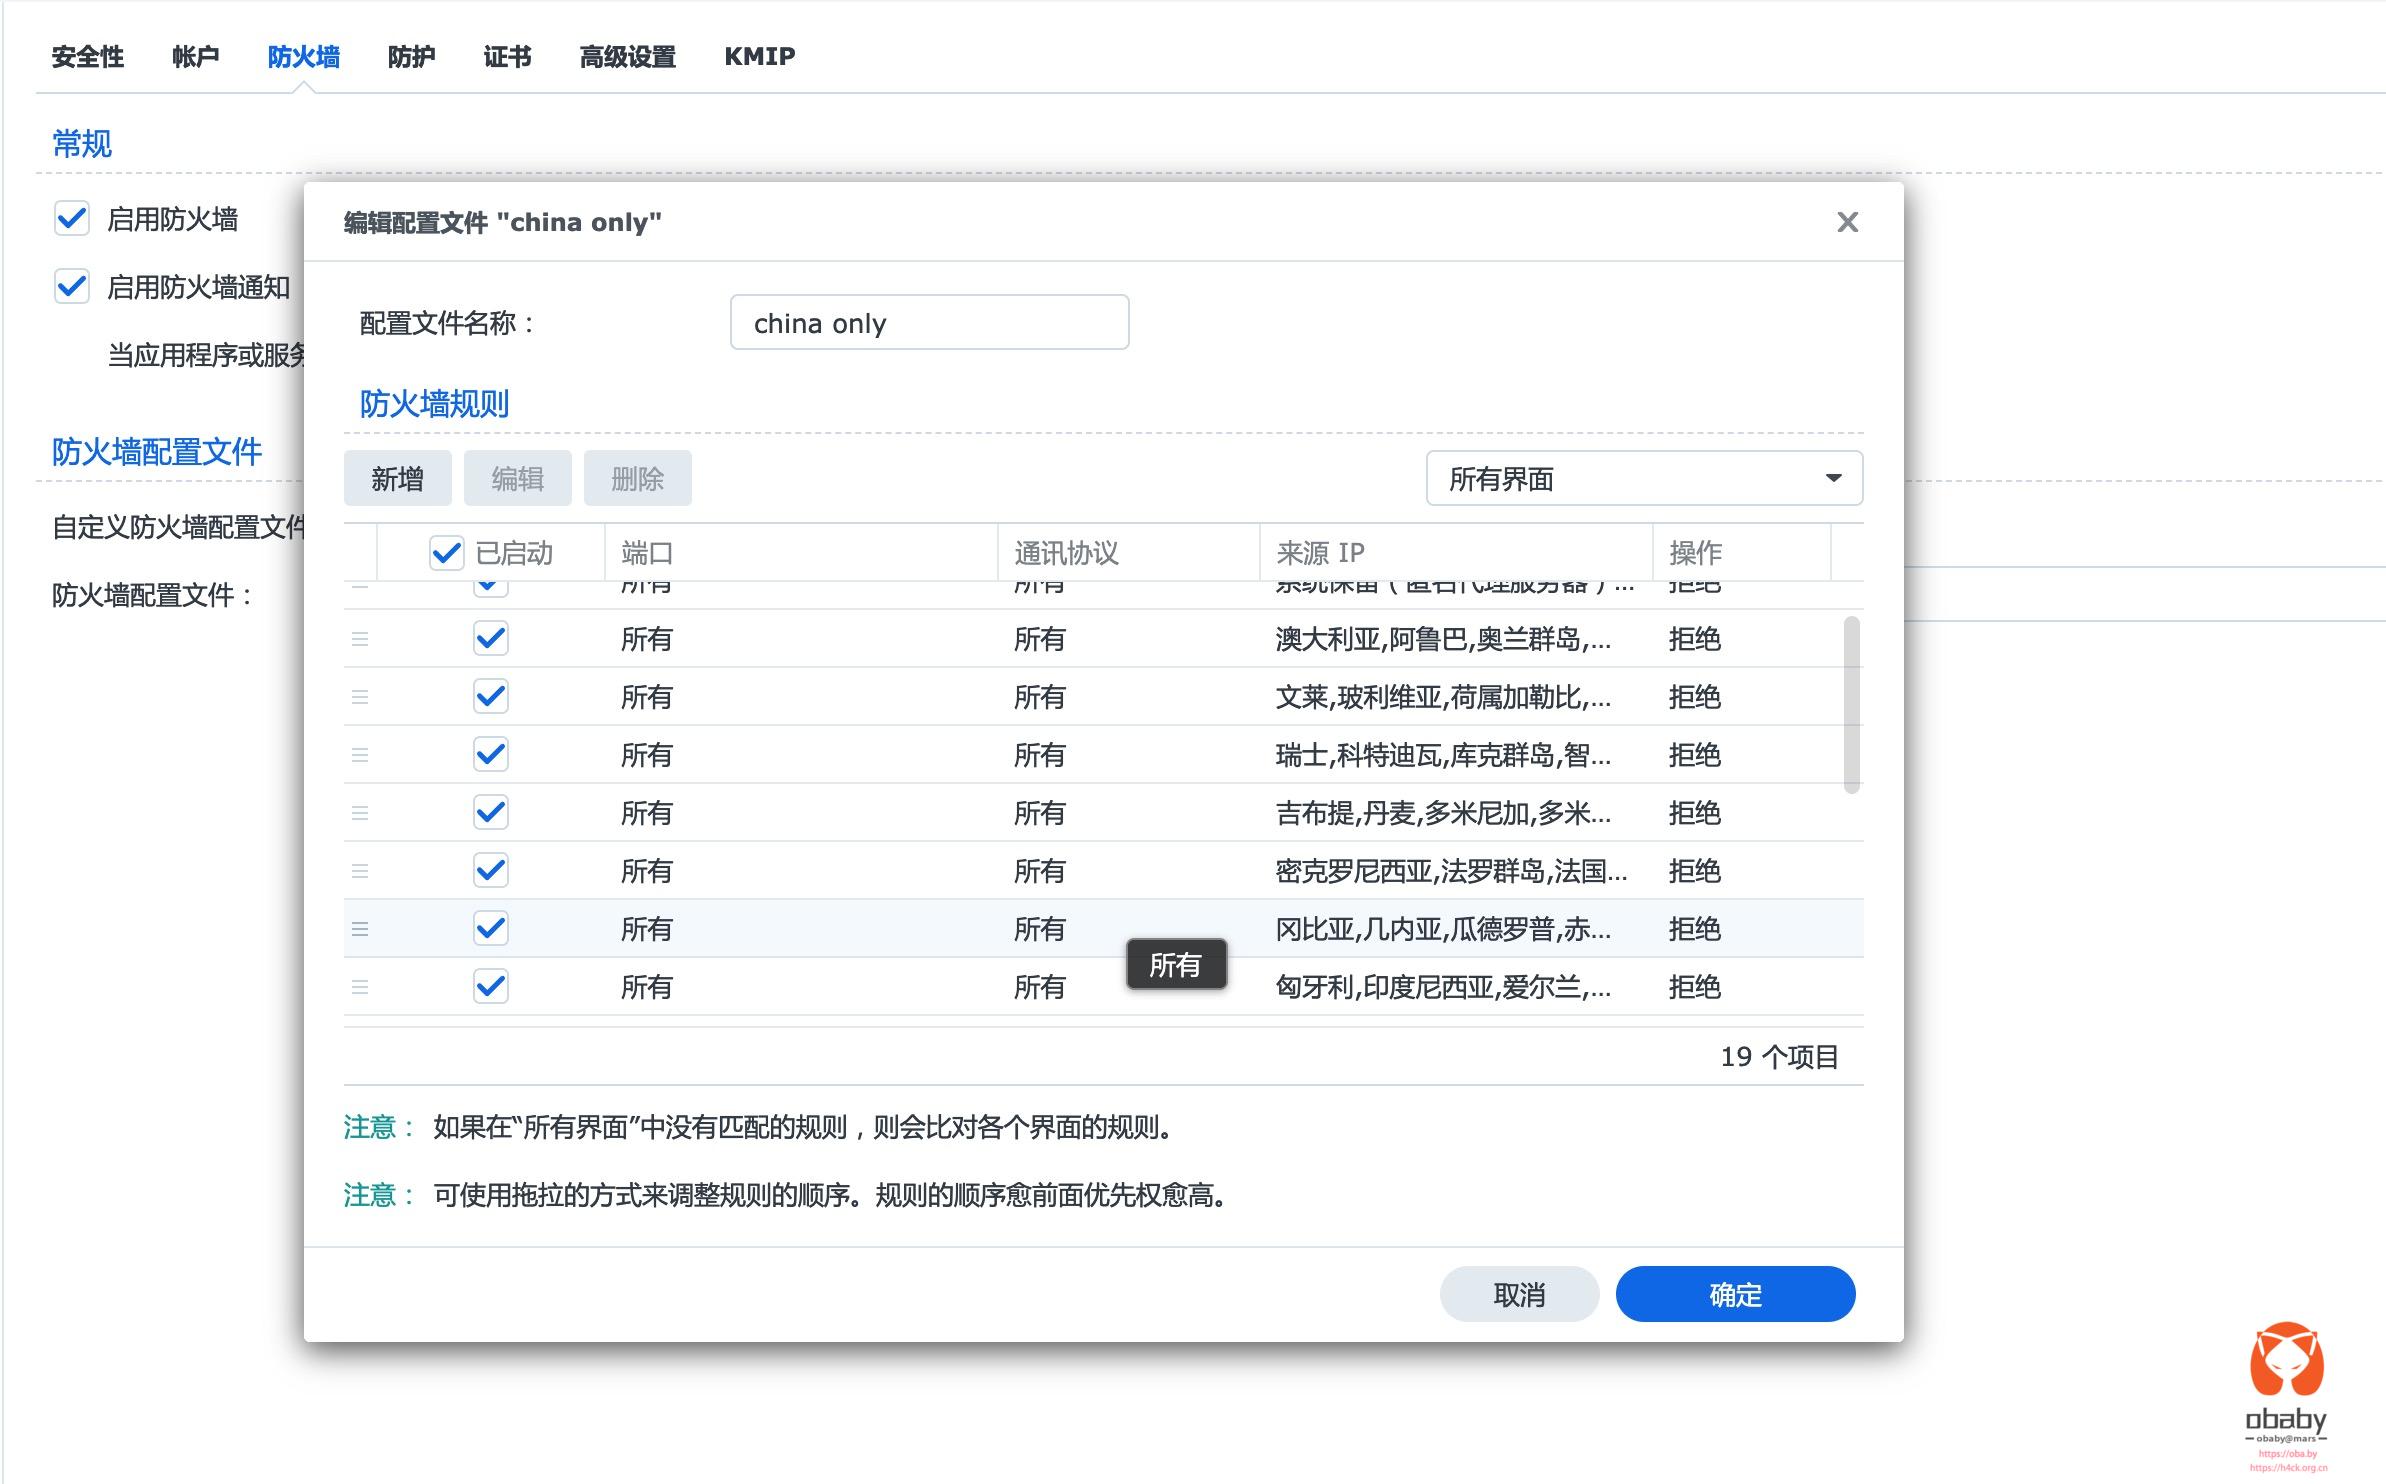Switch to the 证书 tab

(x=507, y=57)
